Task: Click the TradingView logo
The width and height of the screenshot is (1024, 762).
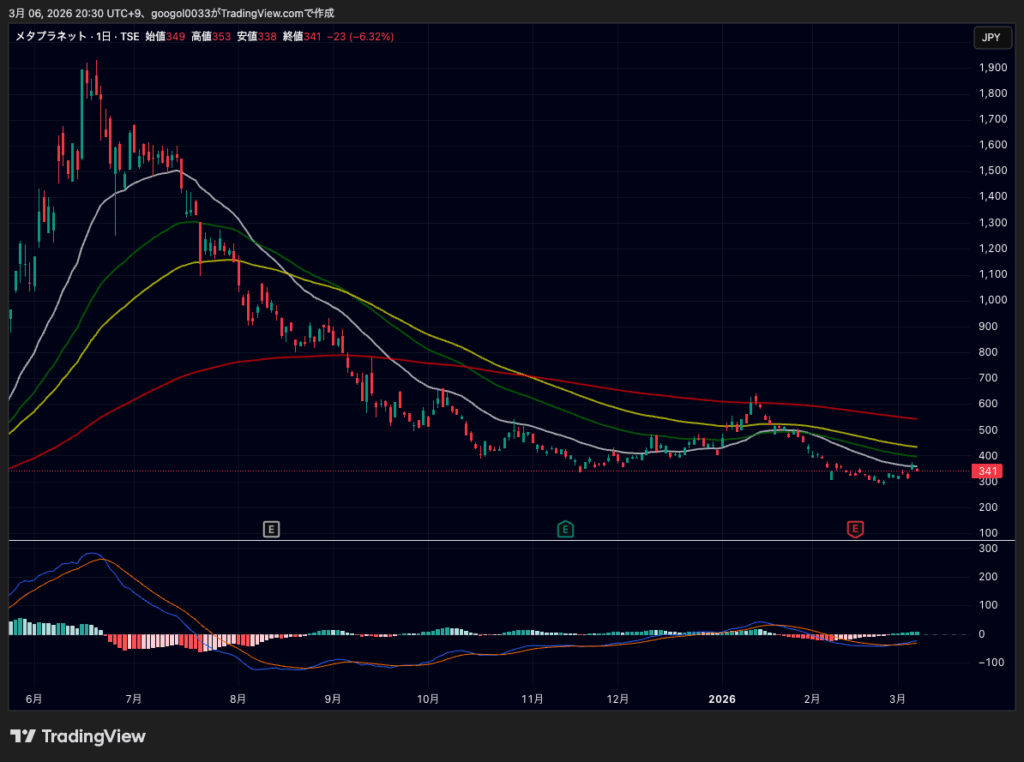Action: pyautogui.click(x=78, y=737)
